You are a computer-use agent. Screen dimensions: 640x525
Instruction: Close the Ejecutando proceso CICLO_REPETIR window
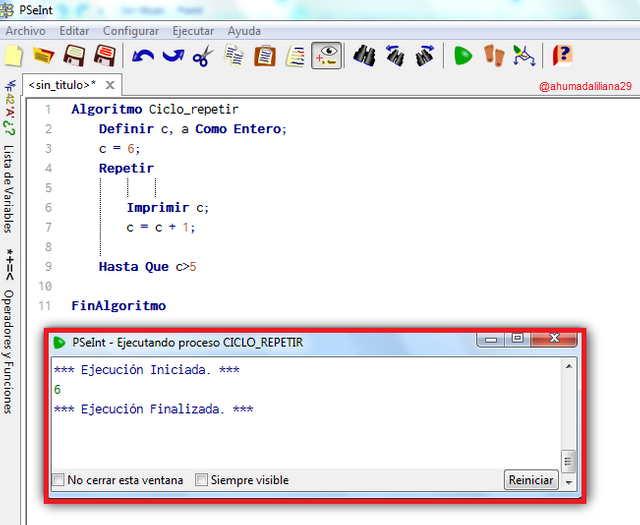point(554,339)
